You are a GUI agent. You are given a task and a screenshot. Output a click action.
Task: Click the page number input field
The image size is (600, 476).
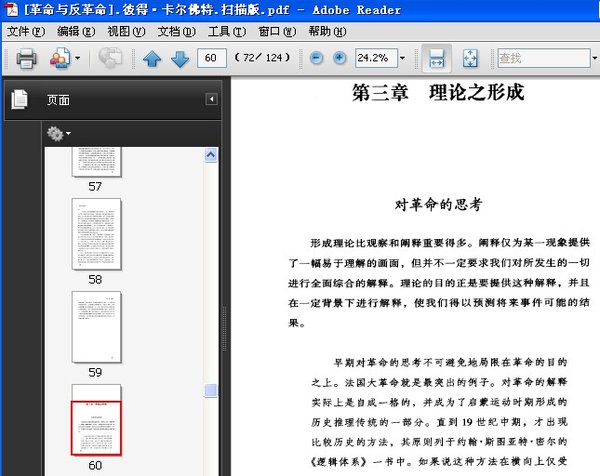[212, 59]
